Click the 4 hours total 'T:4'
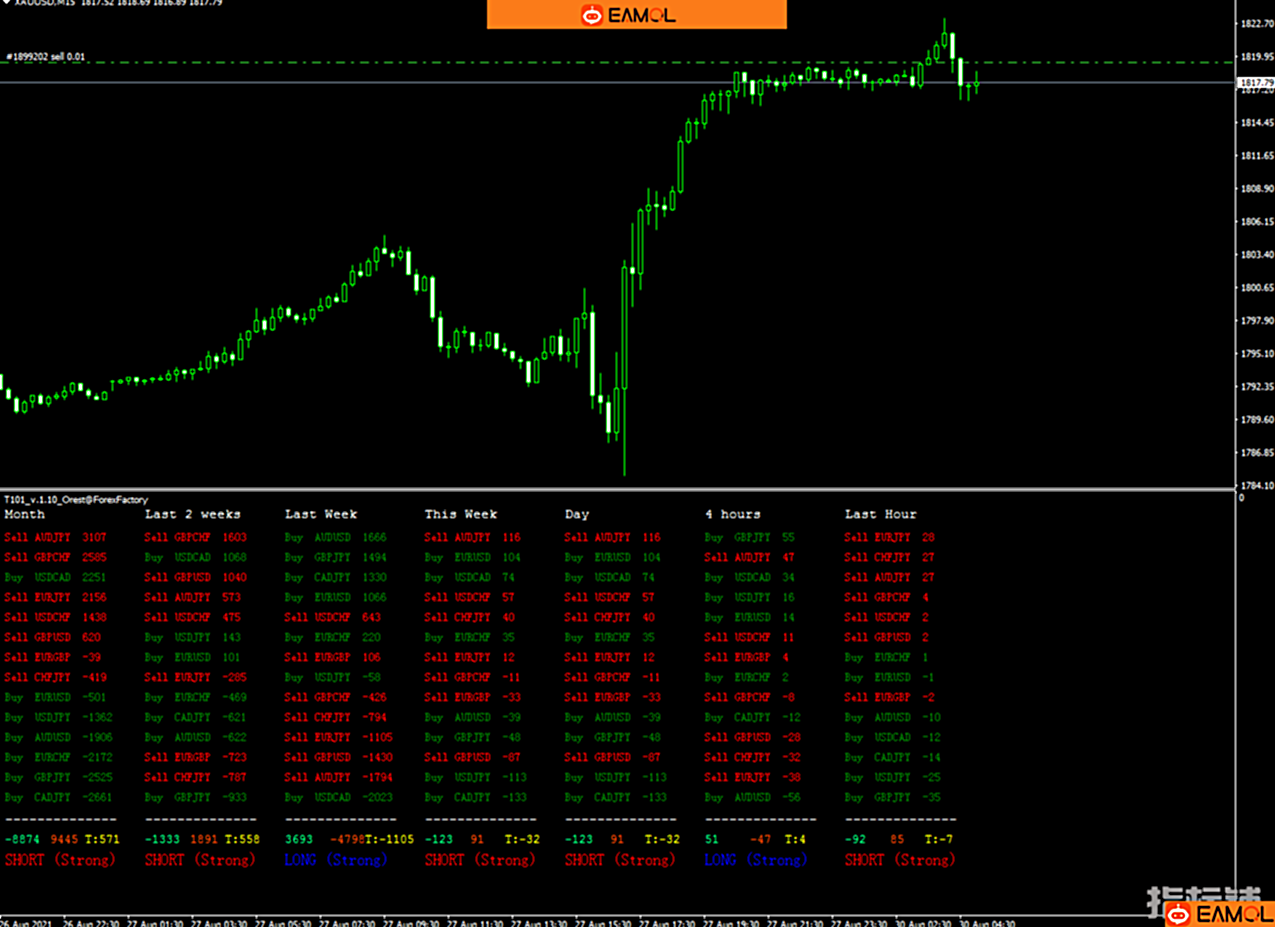The height and width of the screenshot is (927, 1275). point(795,840)
